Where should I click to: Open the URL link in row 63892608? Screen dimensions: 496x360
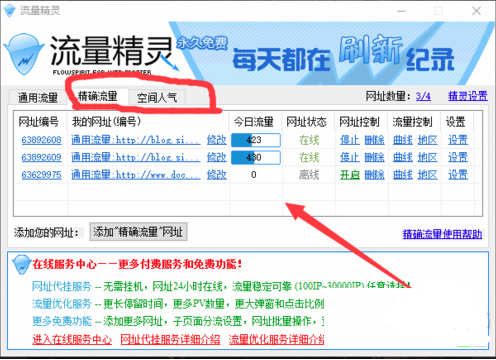136,140
